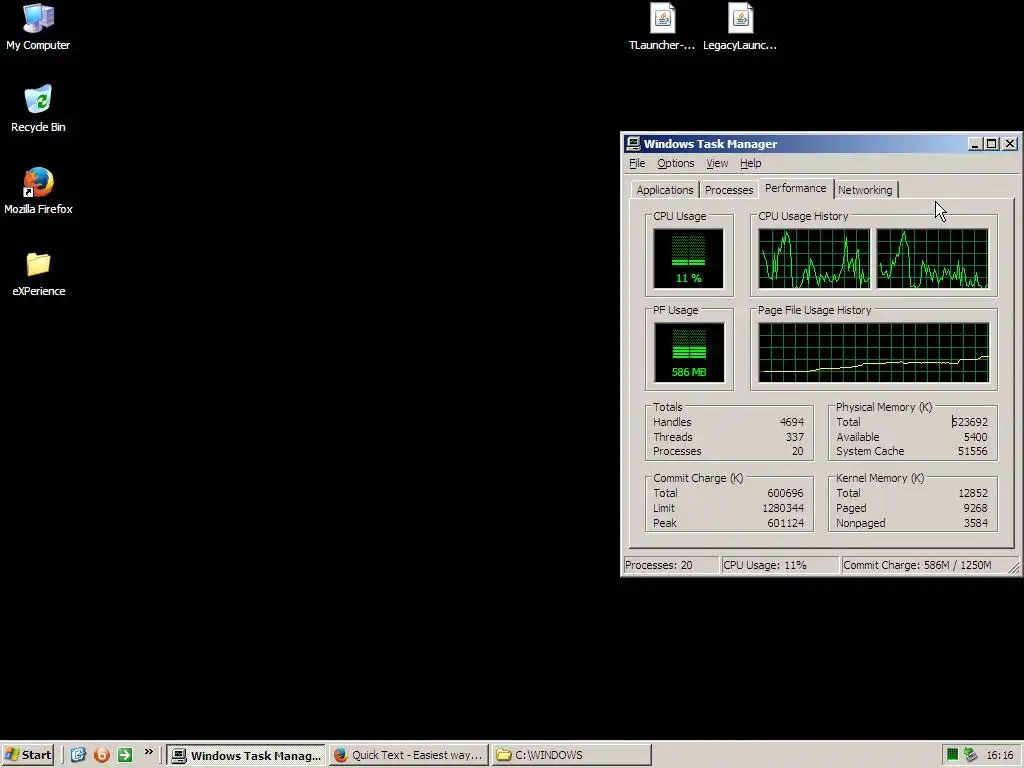The image size is (1024, 768).
Task: Open the Options menu
Action: (x=675, y=163)
